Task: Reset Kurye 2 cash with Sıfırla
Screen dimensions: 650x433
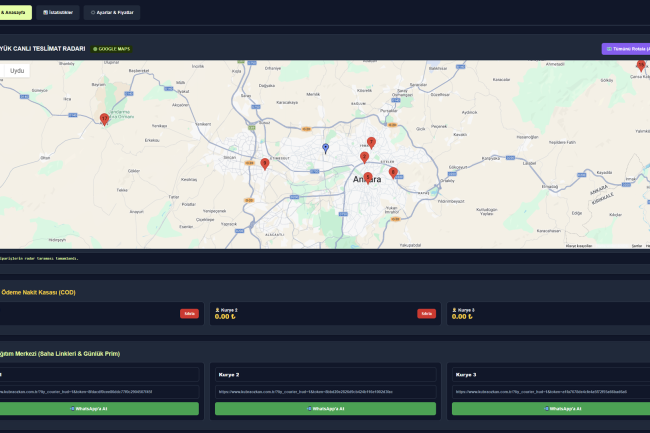Action: 427,314
